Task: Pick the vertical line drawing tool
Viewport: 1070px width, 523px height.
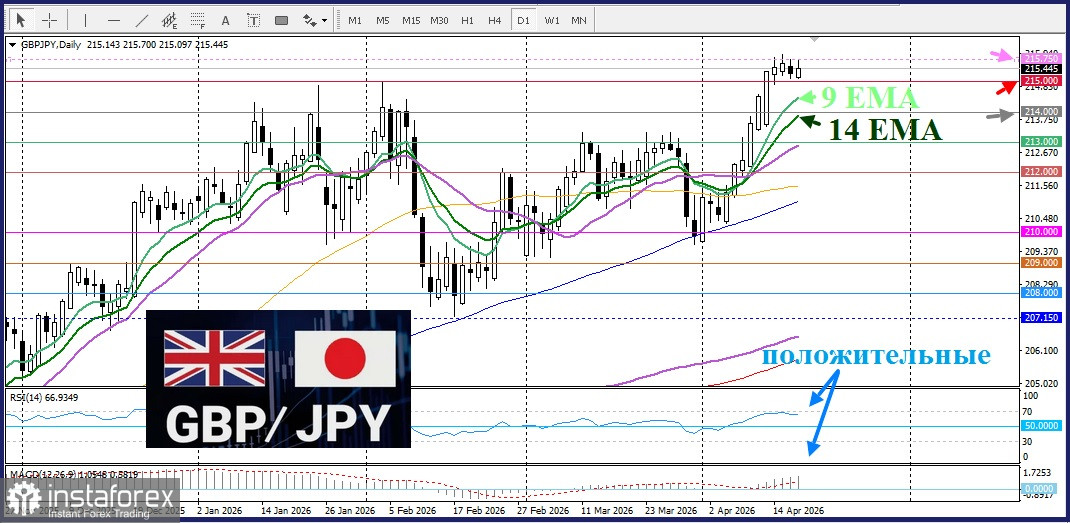Action: coord(85,20)
